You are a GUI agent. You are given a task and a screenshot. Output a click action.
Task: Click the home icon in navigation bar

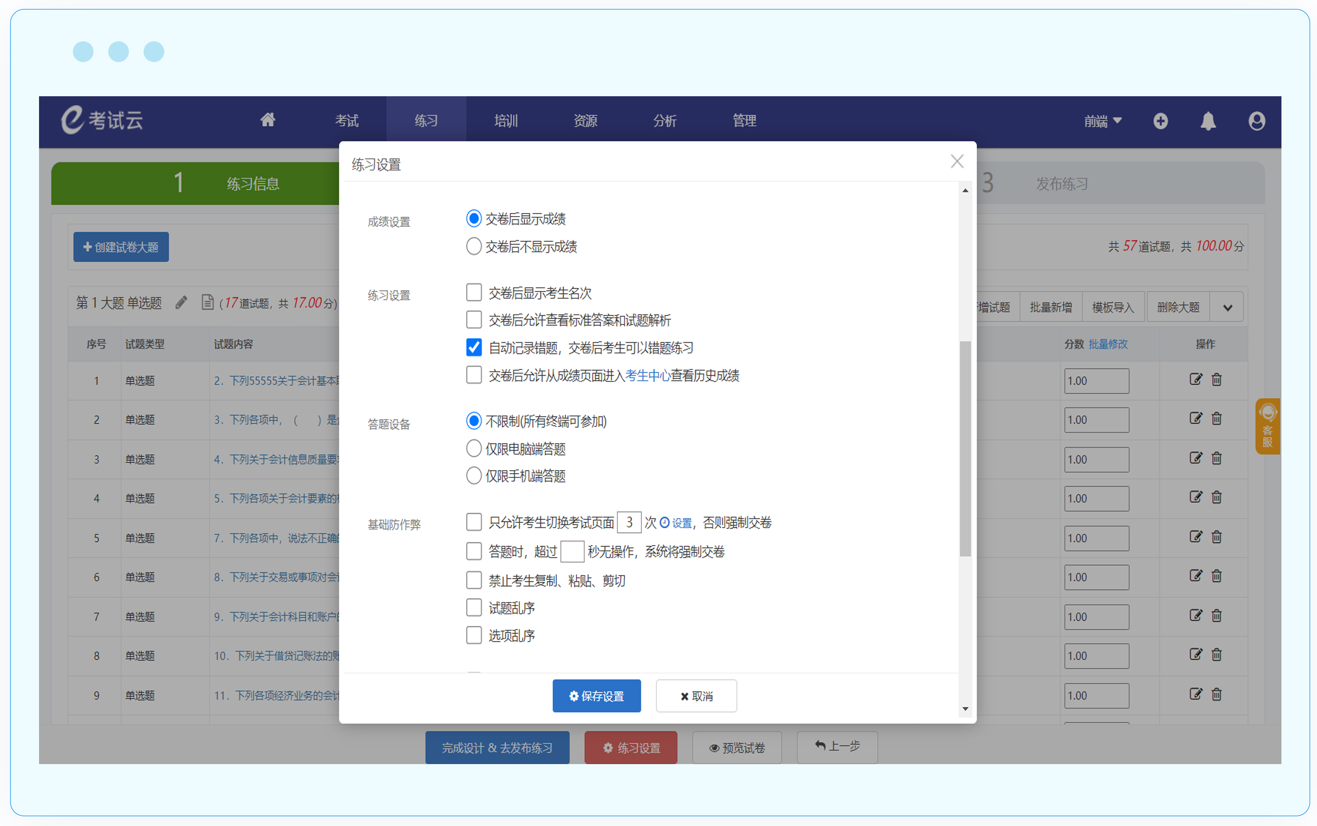click(268, 120)
